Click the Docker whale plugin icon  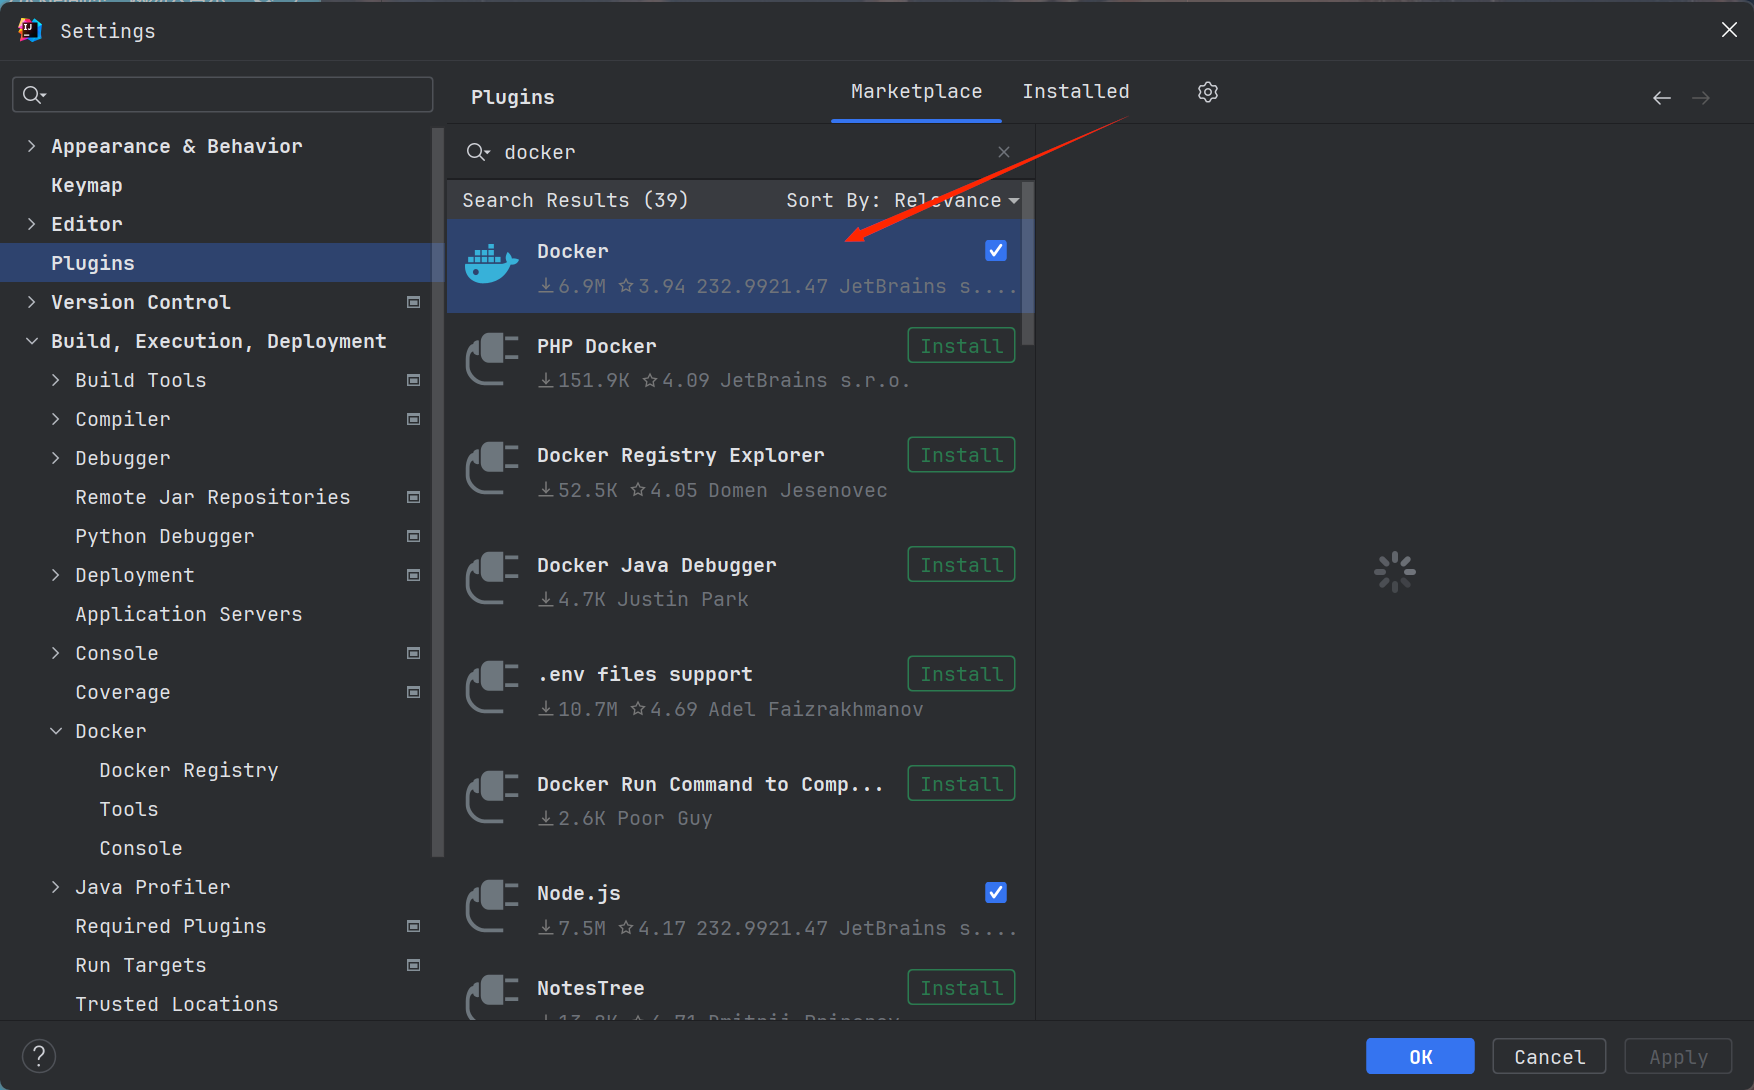pos(491,266)
